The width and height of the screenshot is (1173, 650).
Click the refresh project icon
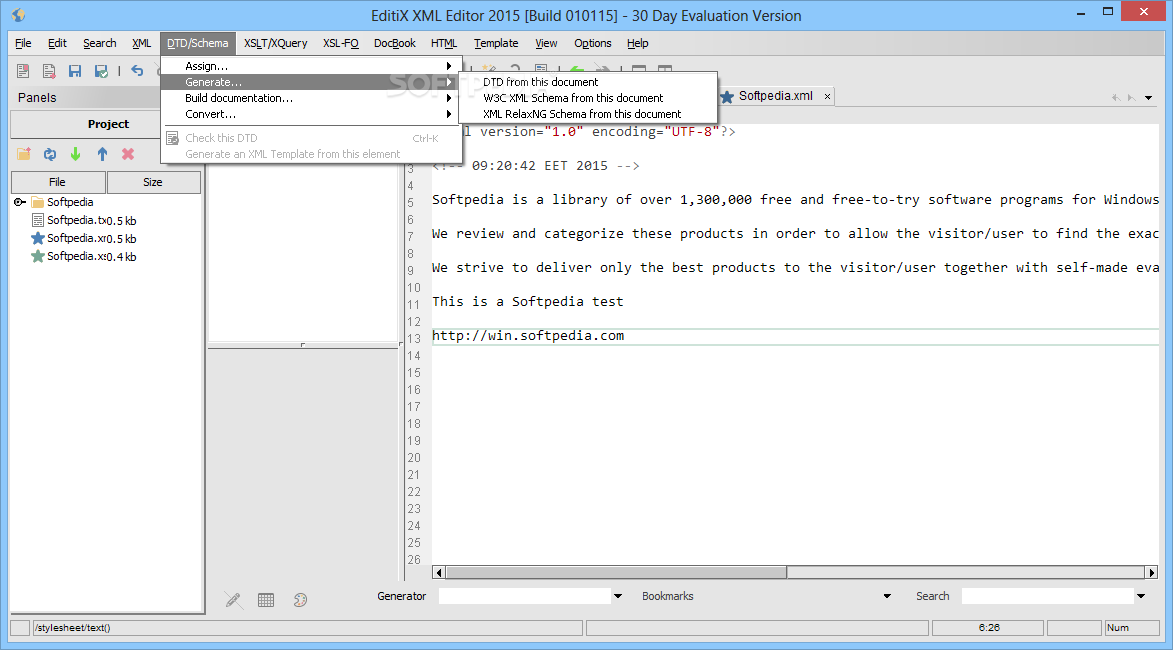(x=50, y=154)
